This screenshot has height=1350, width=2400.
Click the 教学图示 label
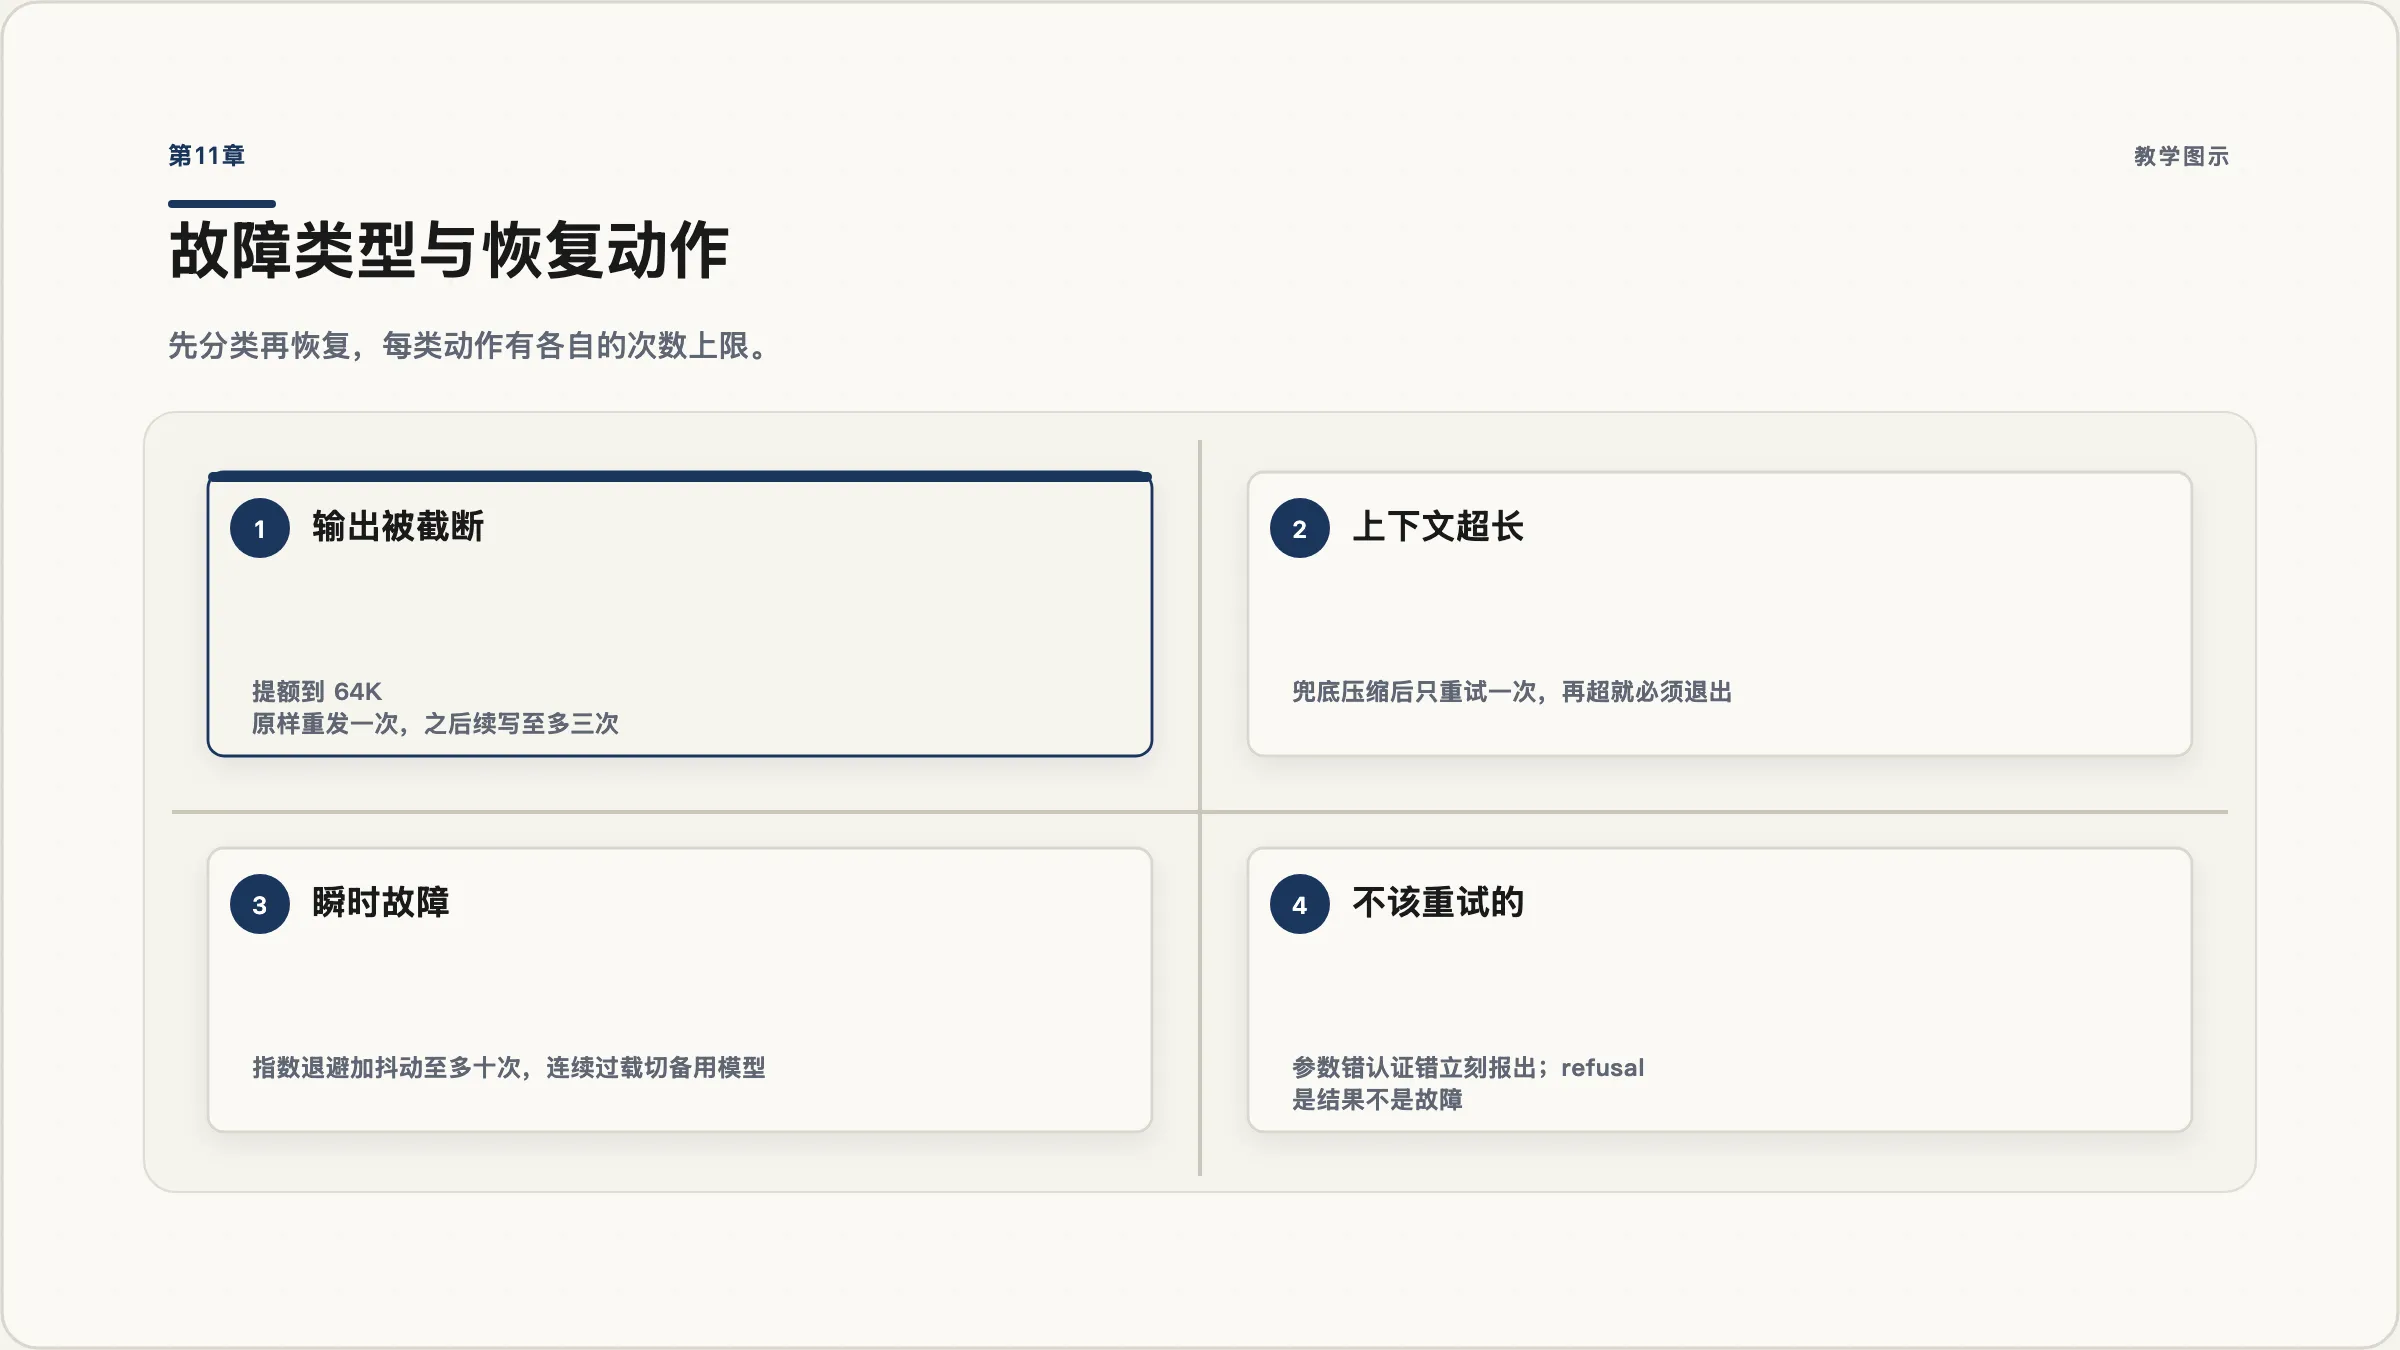point(2181,156)
